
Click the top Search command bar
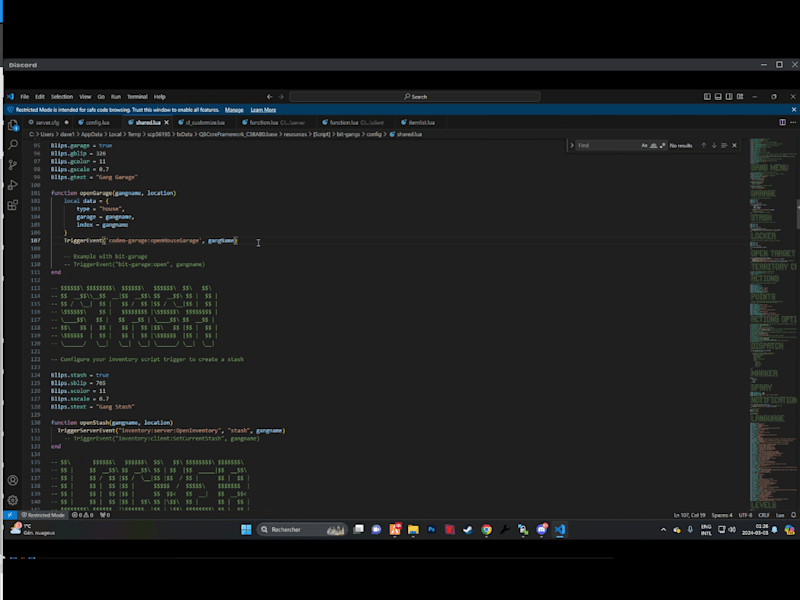coord(415,96)
